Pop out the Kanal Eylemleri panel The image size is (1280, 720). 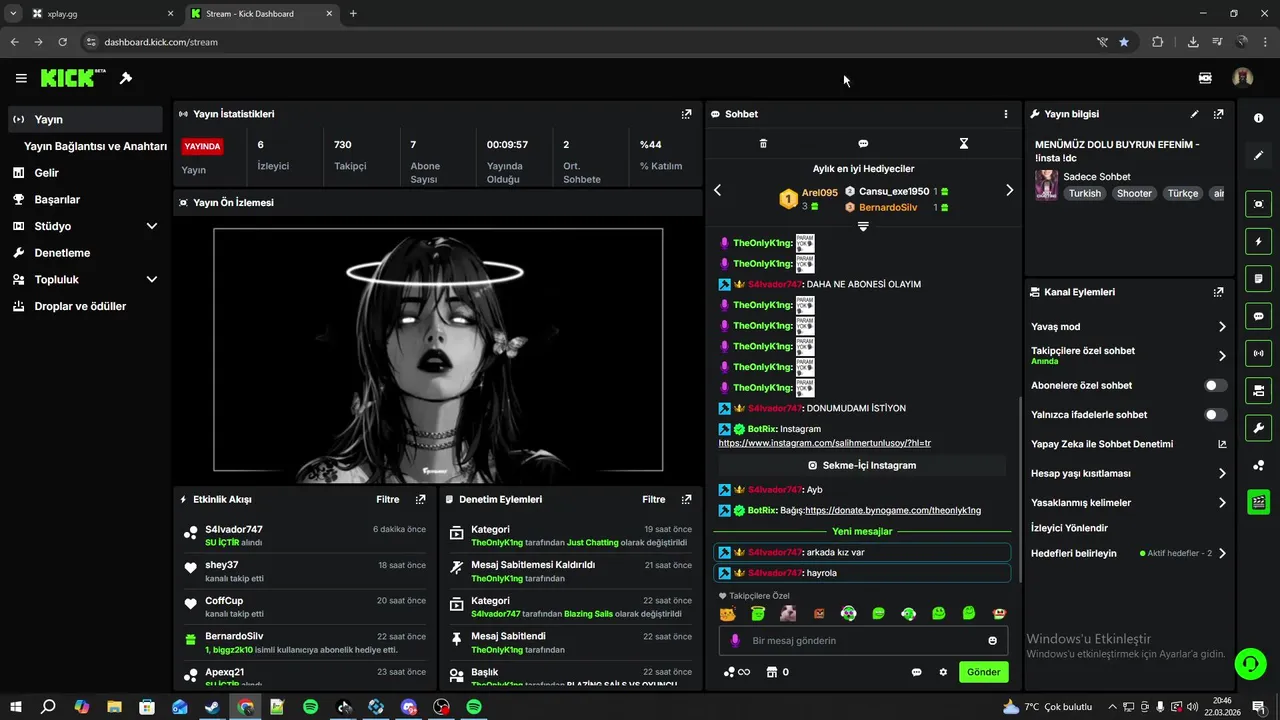(1218, 292)
